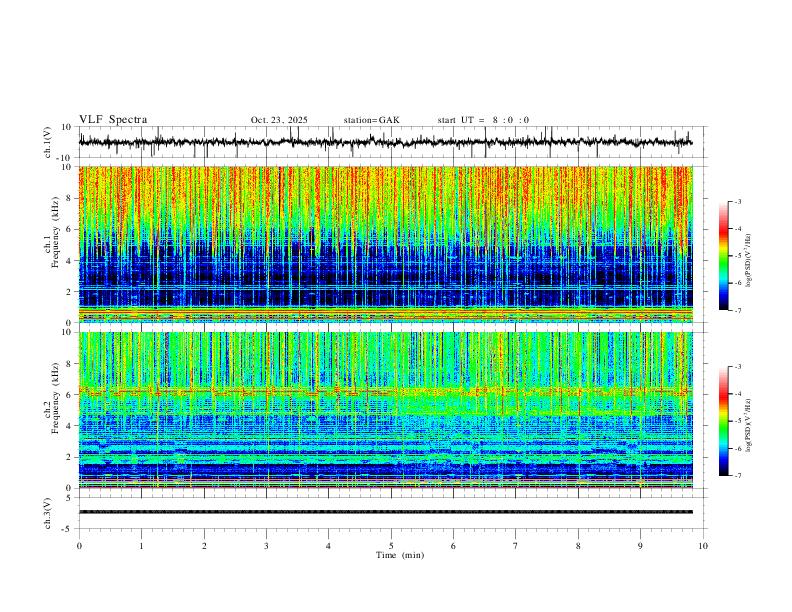The image size is (792, 612).
Task: Click the "Time (min)" axis label
Action: [400, 555]
